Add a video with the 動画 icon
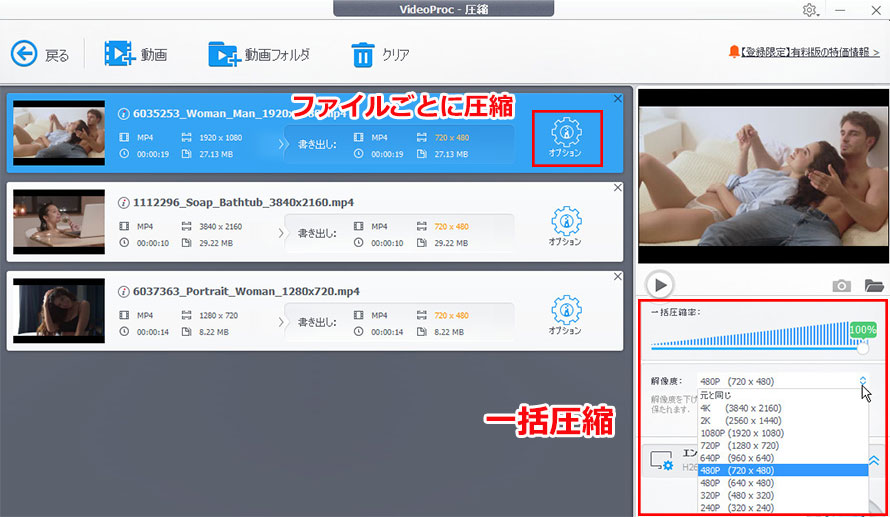This screenshot has height=517, width=890. point(119,54)
